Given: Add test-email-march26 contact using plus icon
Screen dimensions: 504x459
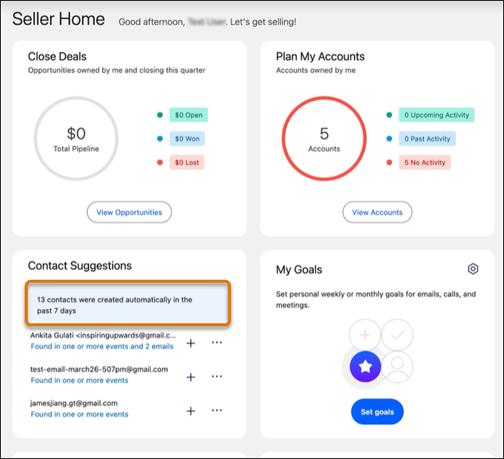Looking at the screenshot, I should (x=191, y=377).
